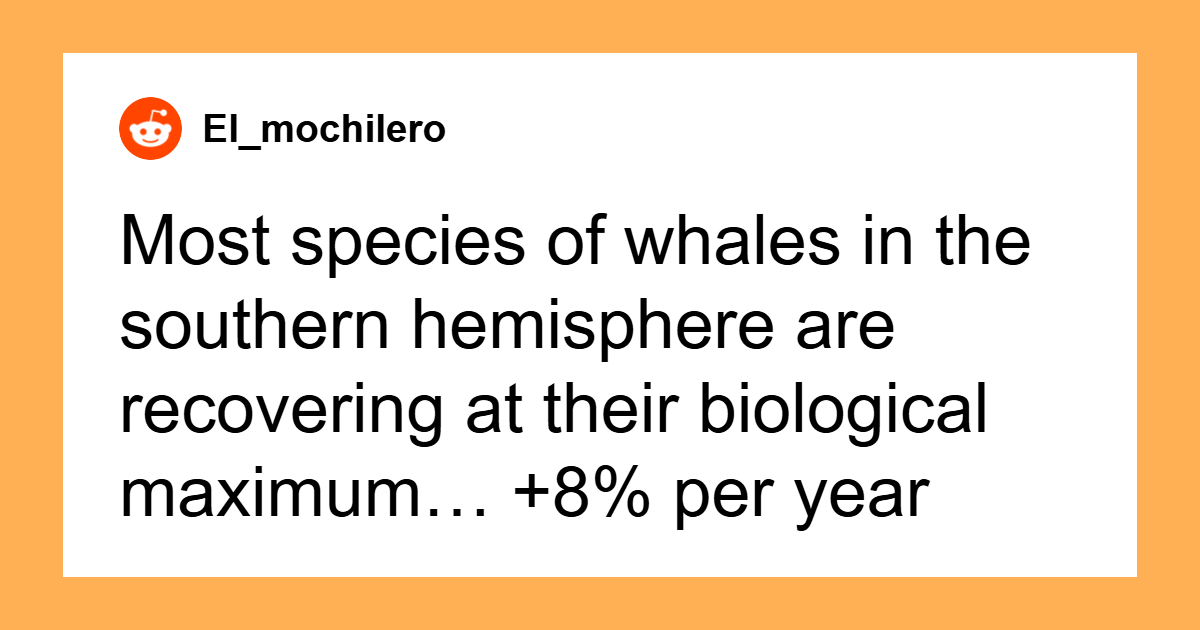This screenshot has width=1200, height=630.
Task: Click the Reddit Snoo avatar icon
Action: click(151, 130)
